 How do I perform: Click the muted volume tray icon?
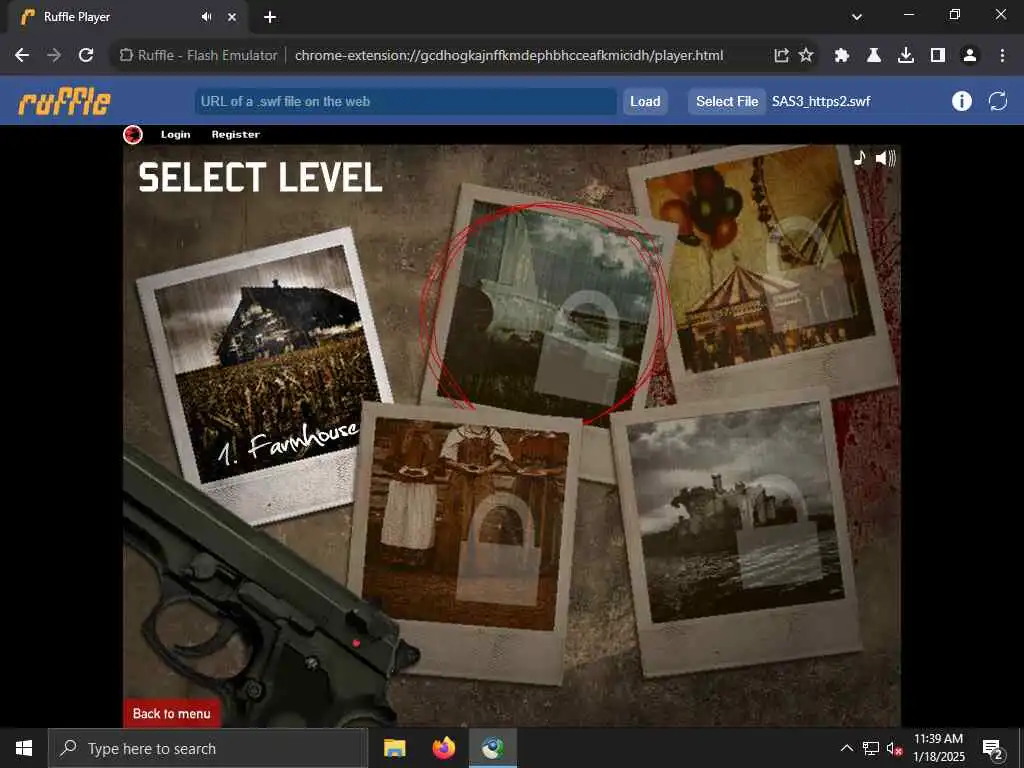click(895, 748)
